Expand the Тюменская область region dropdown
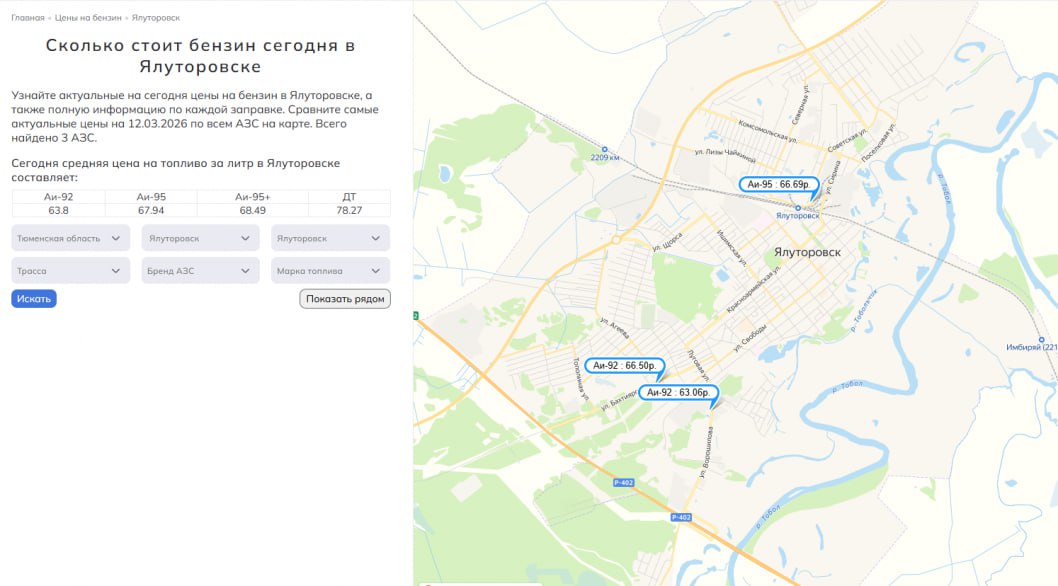1058x586 pixels. coord(71,239)
